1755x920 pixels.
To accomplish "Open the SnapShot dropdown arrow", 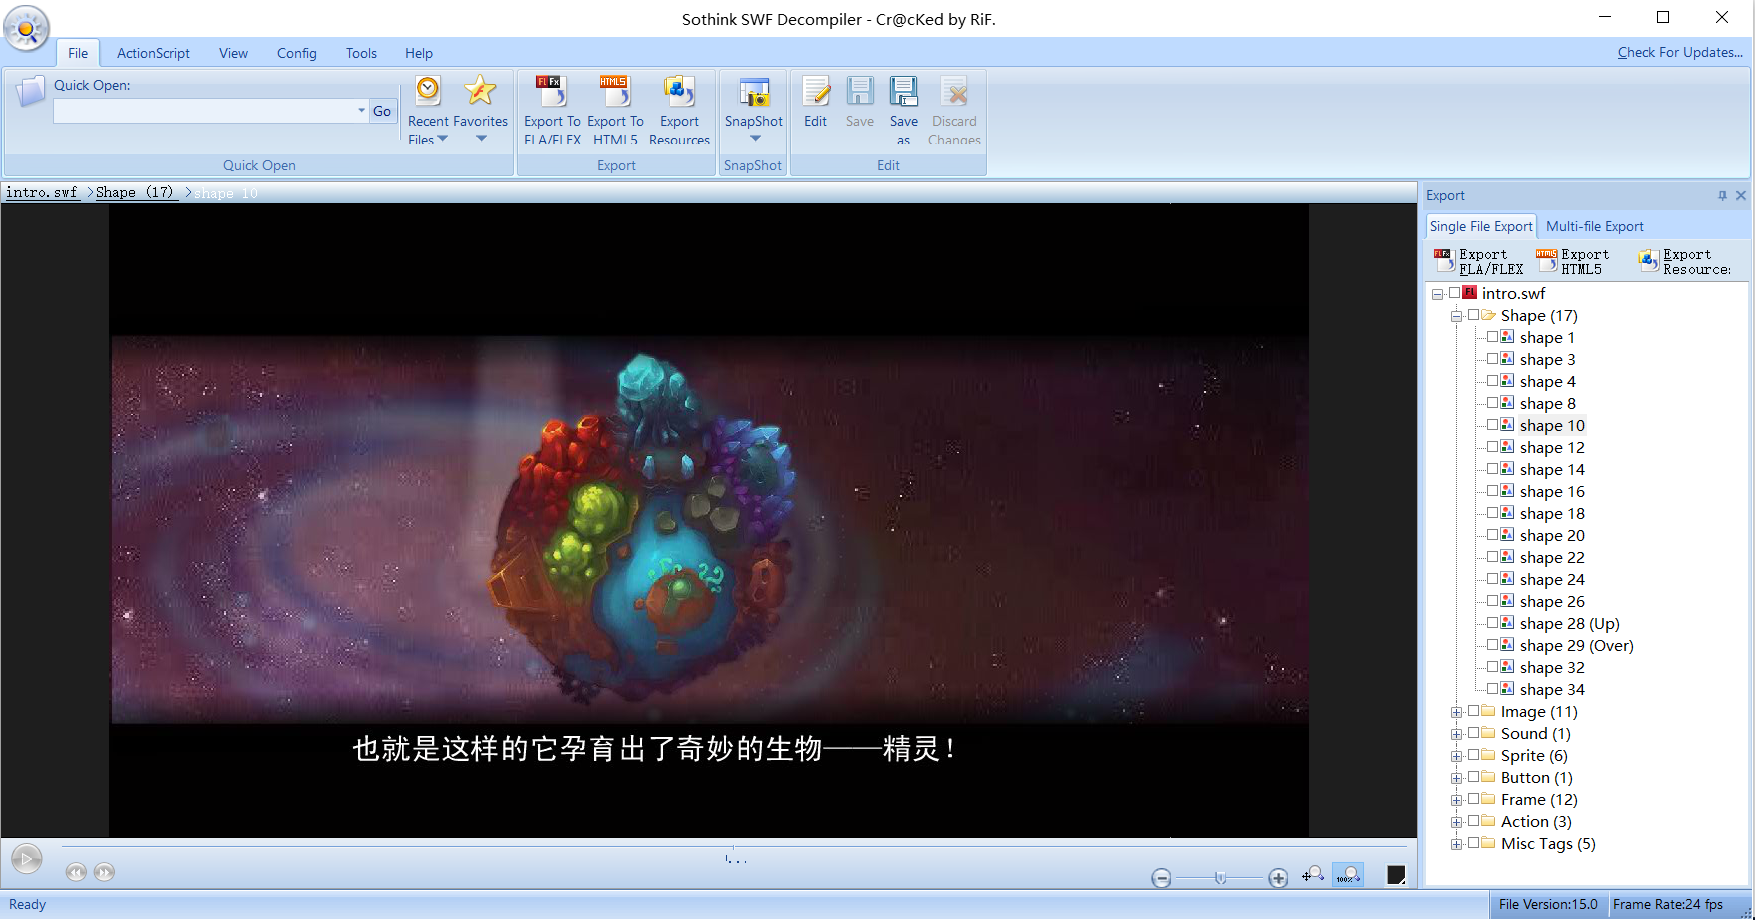I will (755, 139).
